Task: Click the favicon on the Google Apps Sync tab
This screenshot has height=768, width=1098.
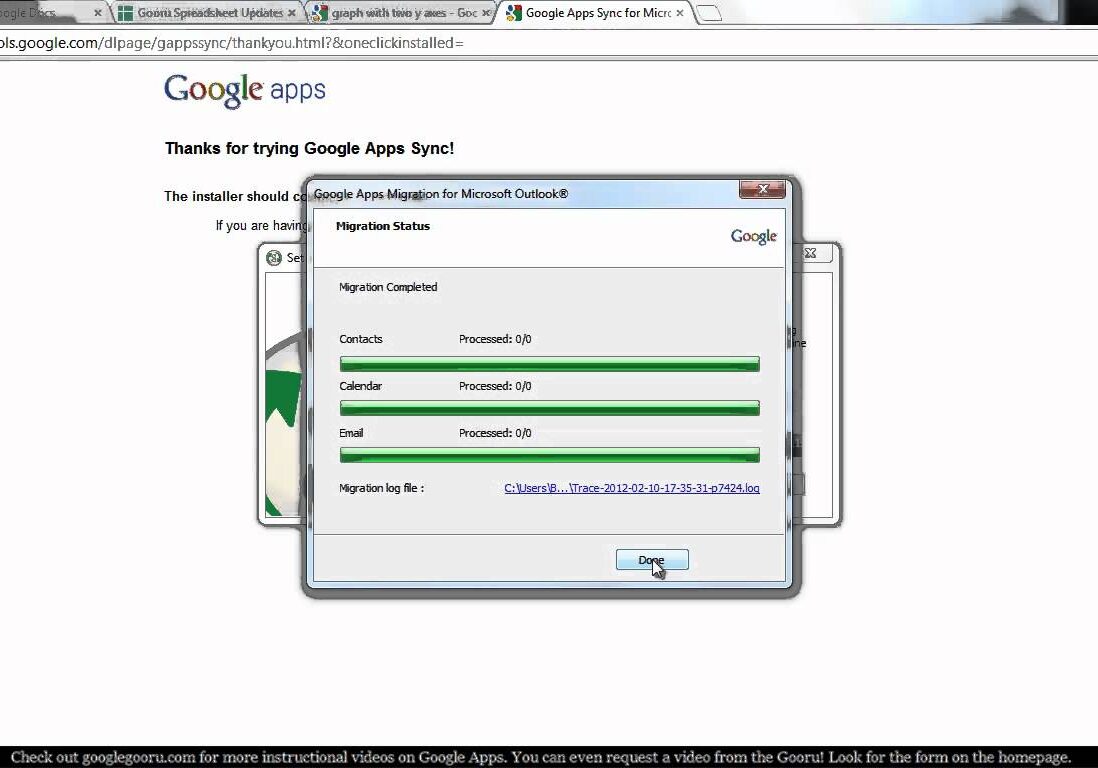Action: (513, 13)
